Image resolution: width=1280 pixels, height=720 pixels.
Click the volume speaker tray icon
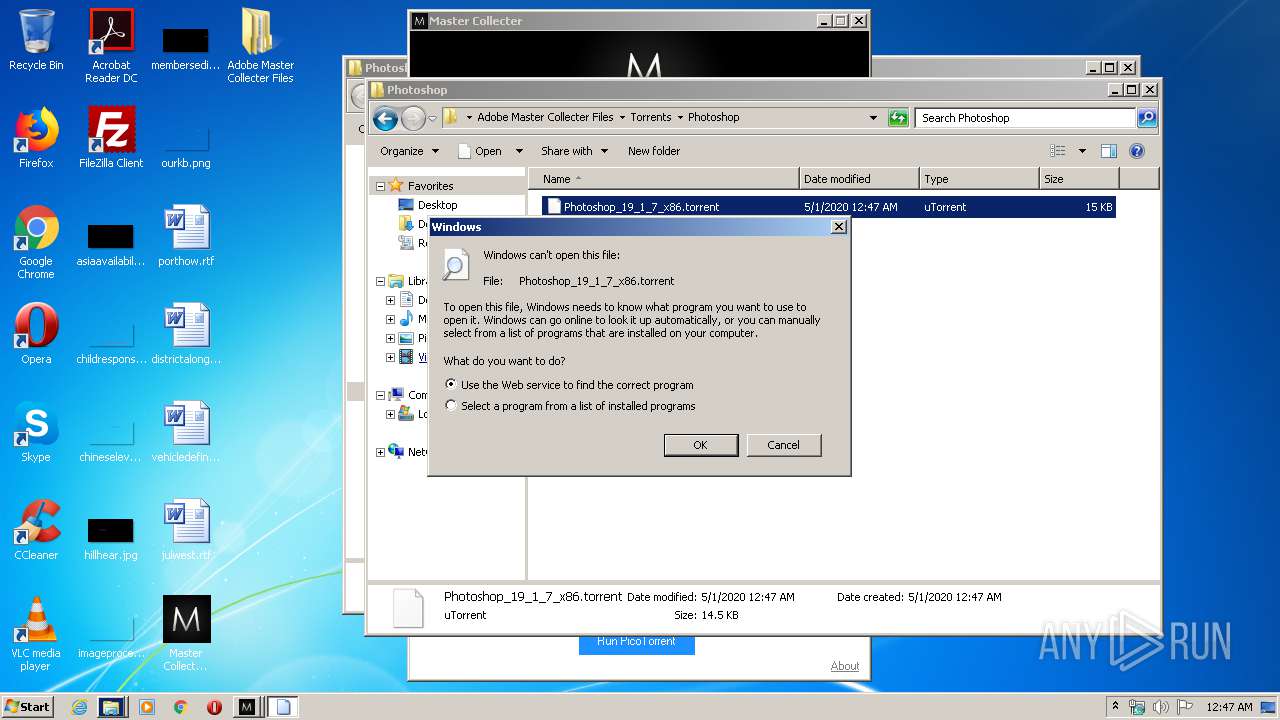tap(1160, 707)
